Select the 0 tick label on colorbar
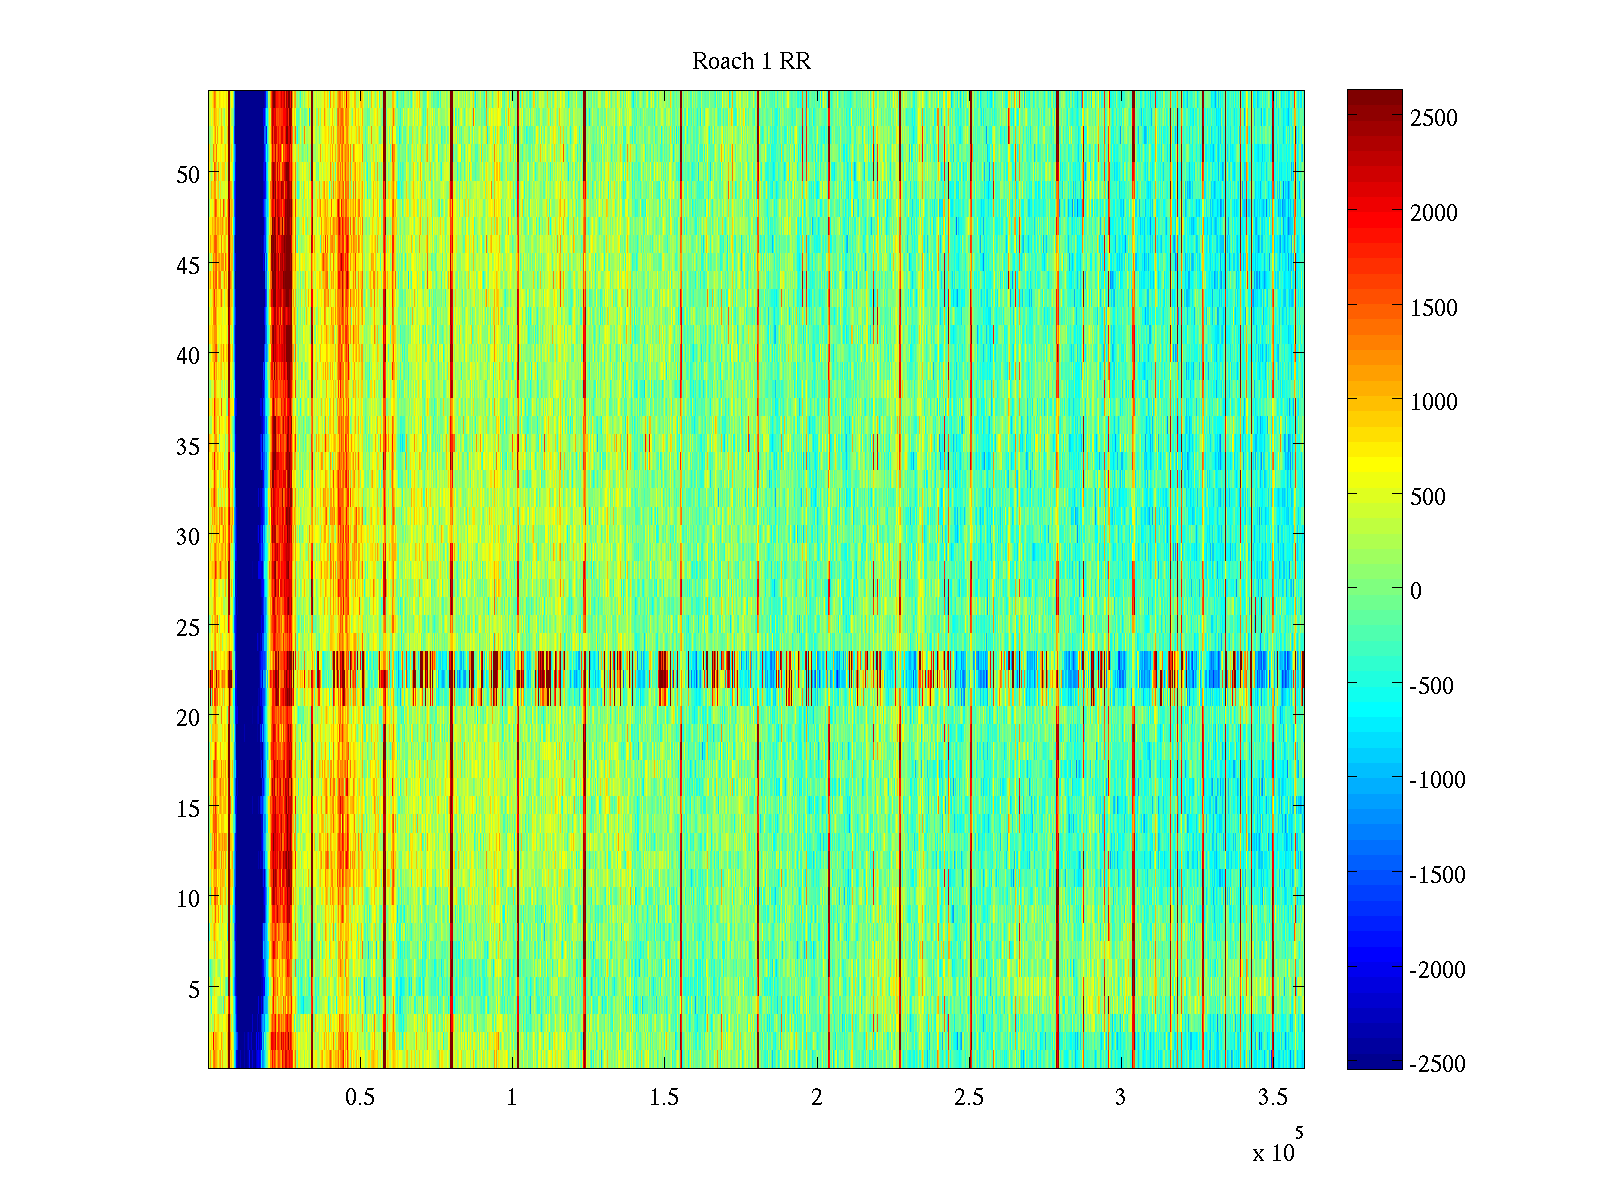Viewport: 1600px width, 1200px height. [1415, 591]
